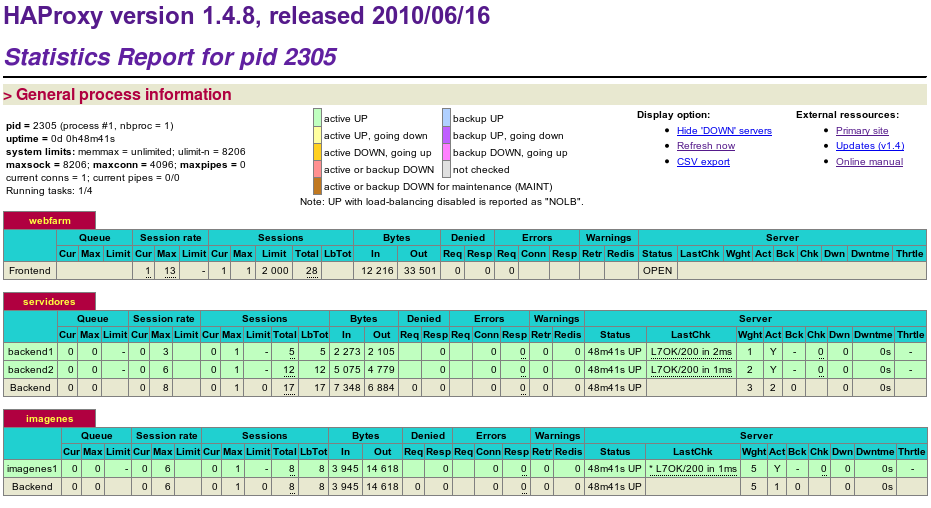Click the Refresh now link
The width and height of the screenshot is (931, 508).
(706, 146)
